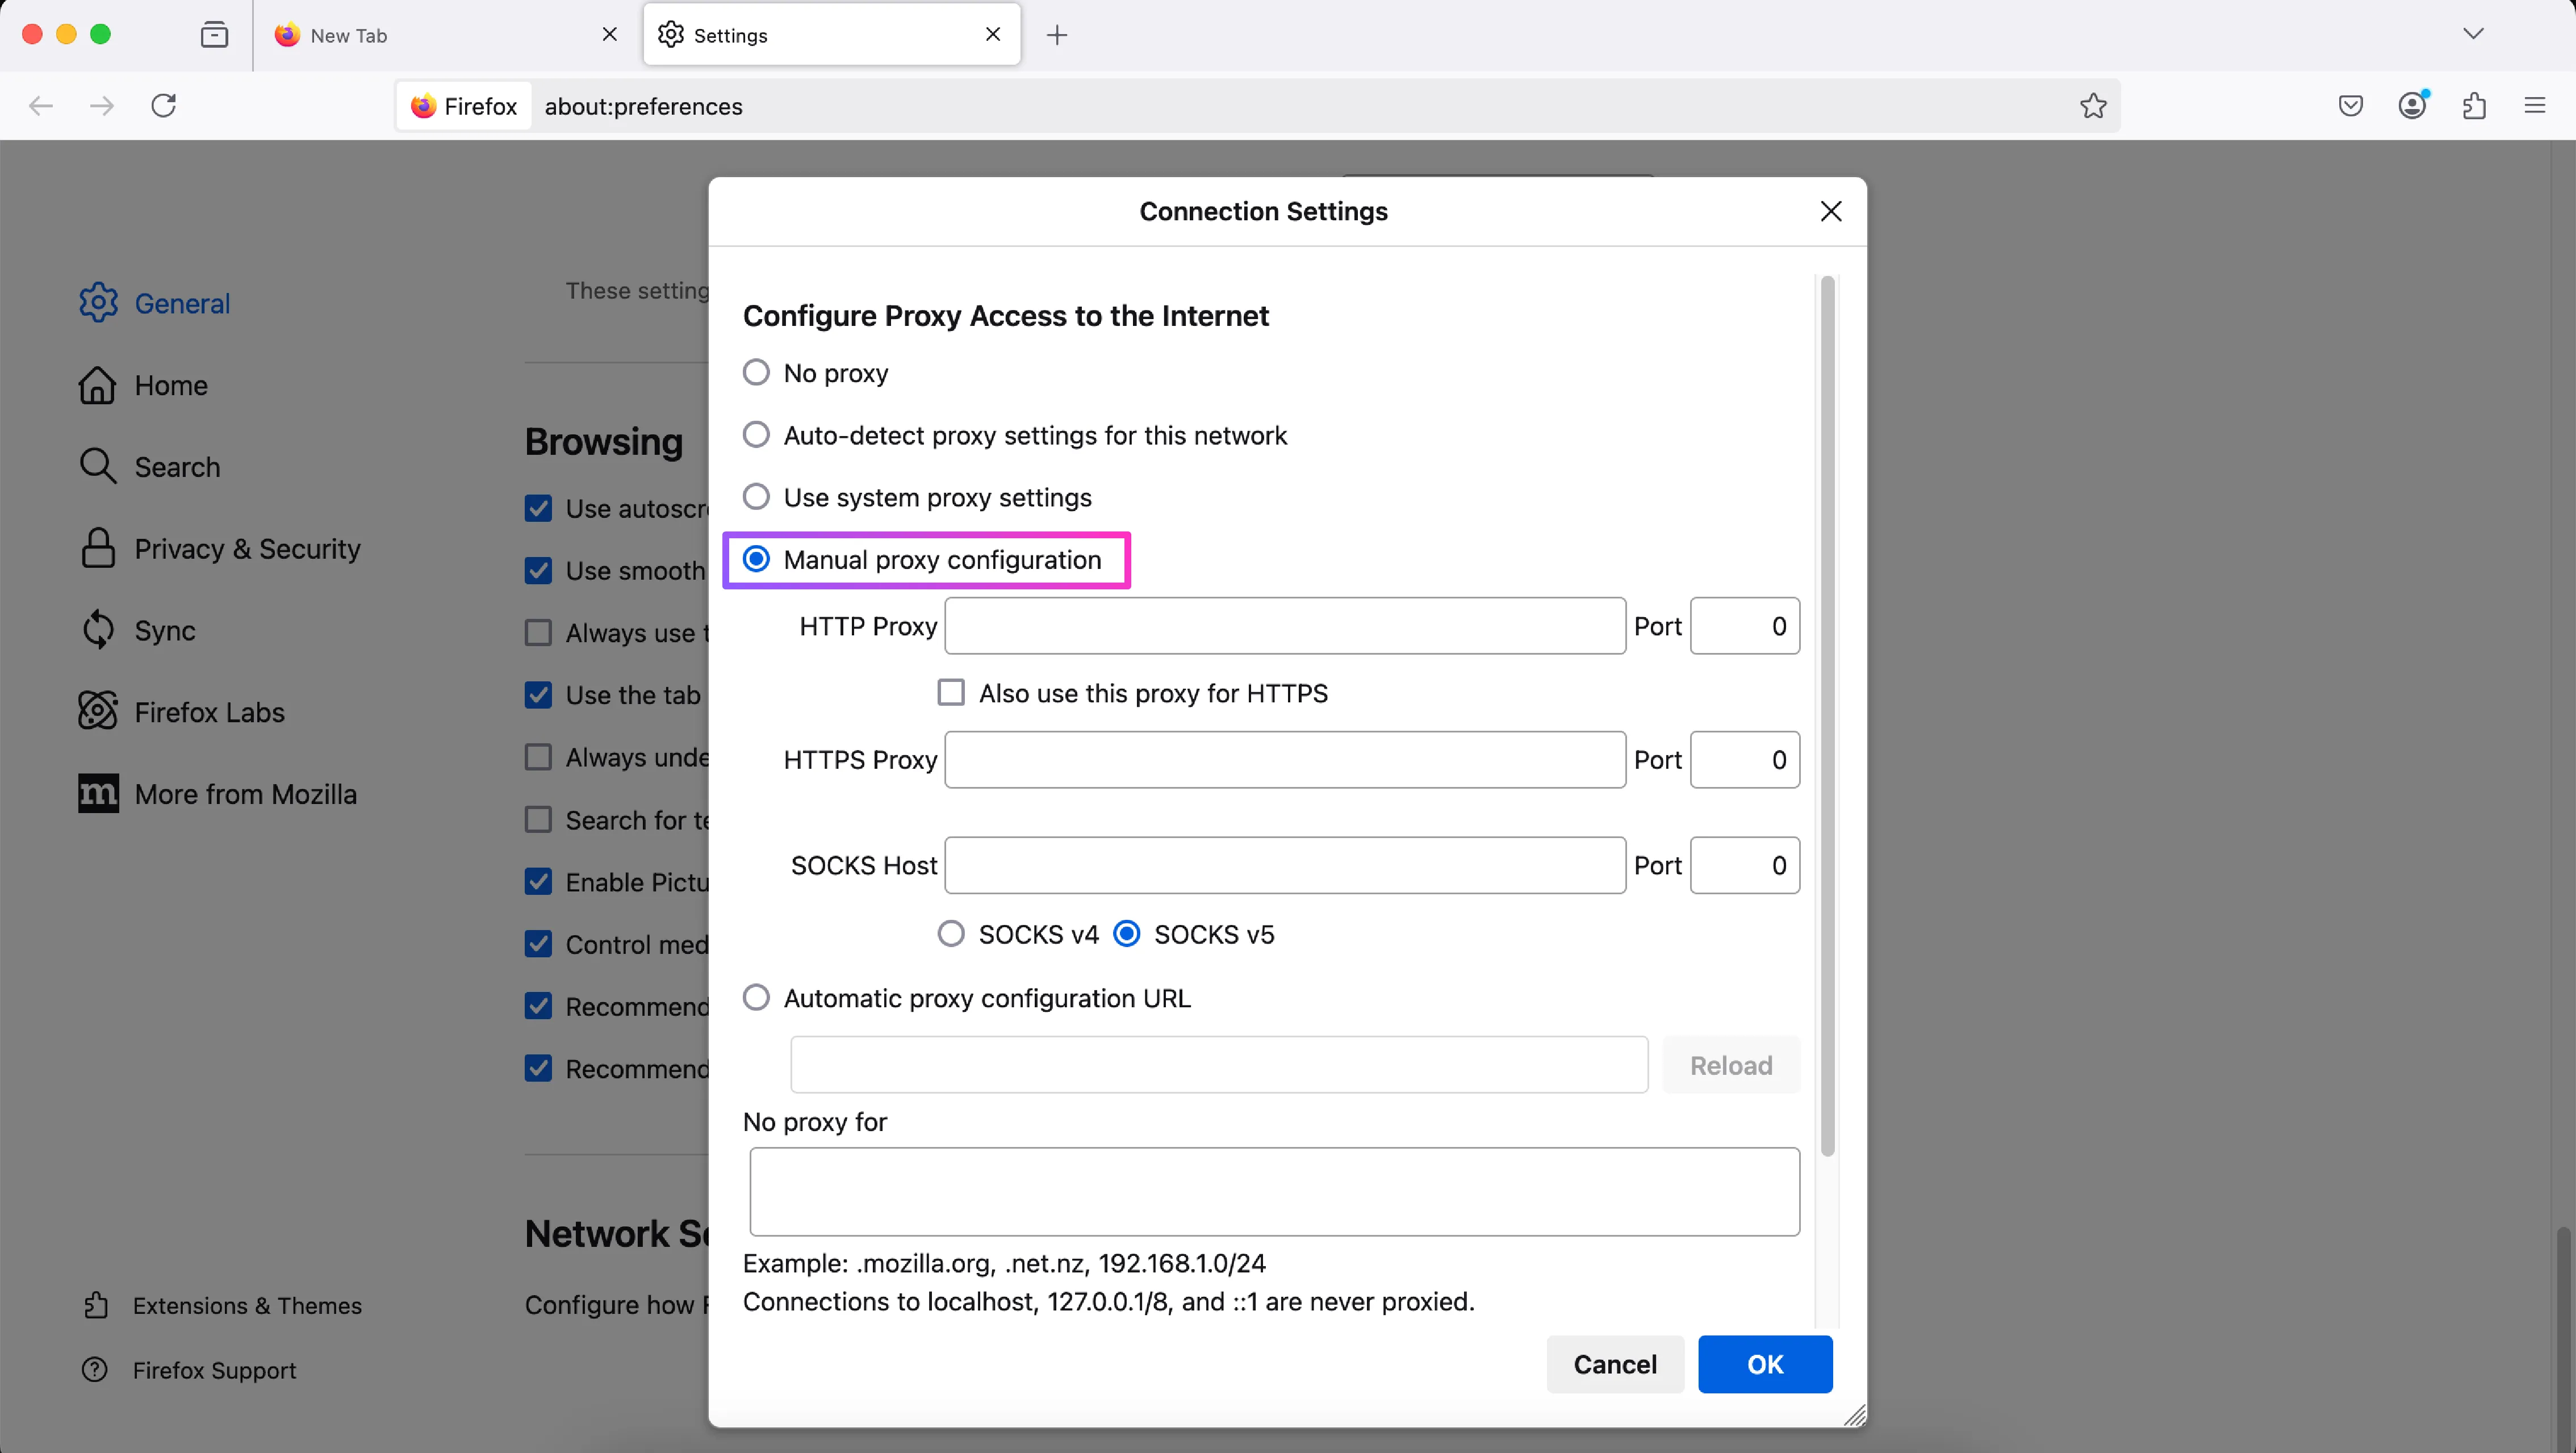2576x1453 pixels.
Task: Open the Firefox account profile icon
Action: [x=2412, y=106]
